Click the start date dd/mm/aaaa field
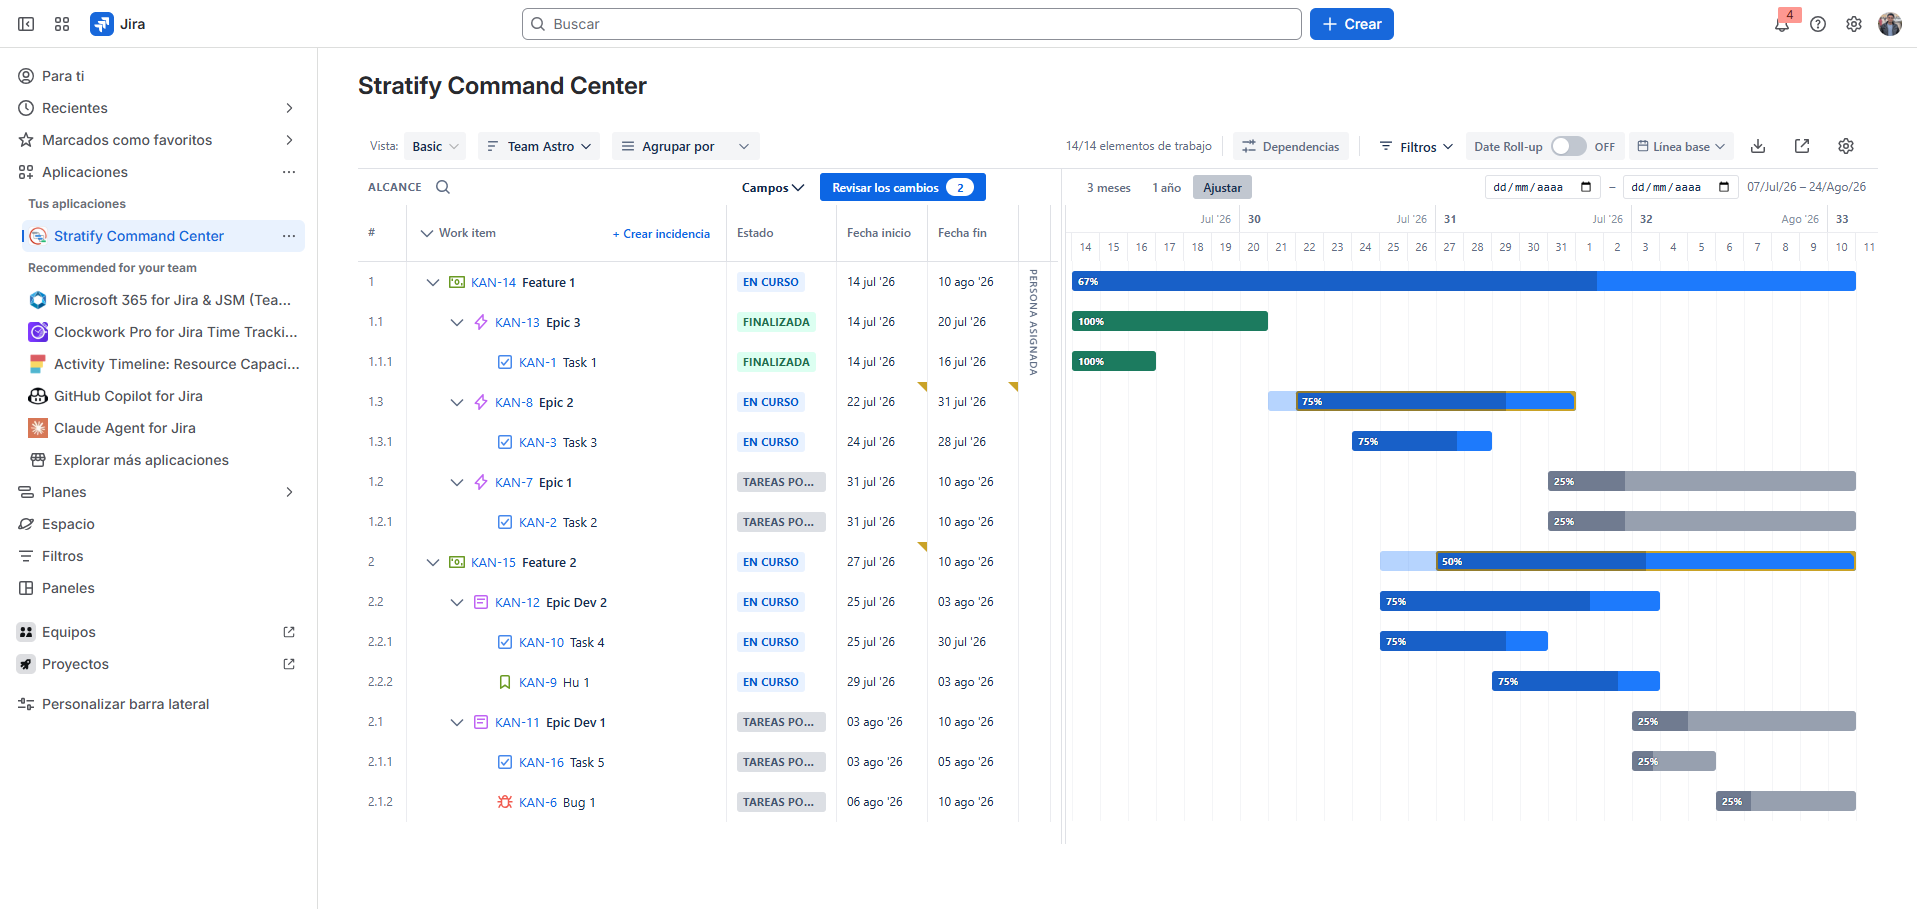This screenshot has width=1917, height=909. (x=1542, y=187)
